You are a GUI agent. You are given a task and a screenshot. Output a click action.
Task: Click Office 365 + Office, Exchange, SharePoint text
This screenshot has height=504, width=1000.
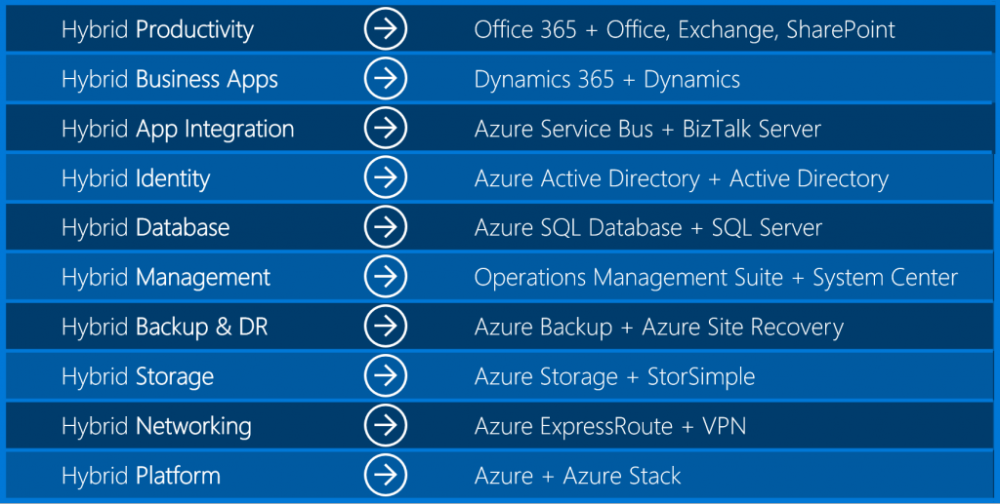pos(684,30)
